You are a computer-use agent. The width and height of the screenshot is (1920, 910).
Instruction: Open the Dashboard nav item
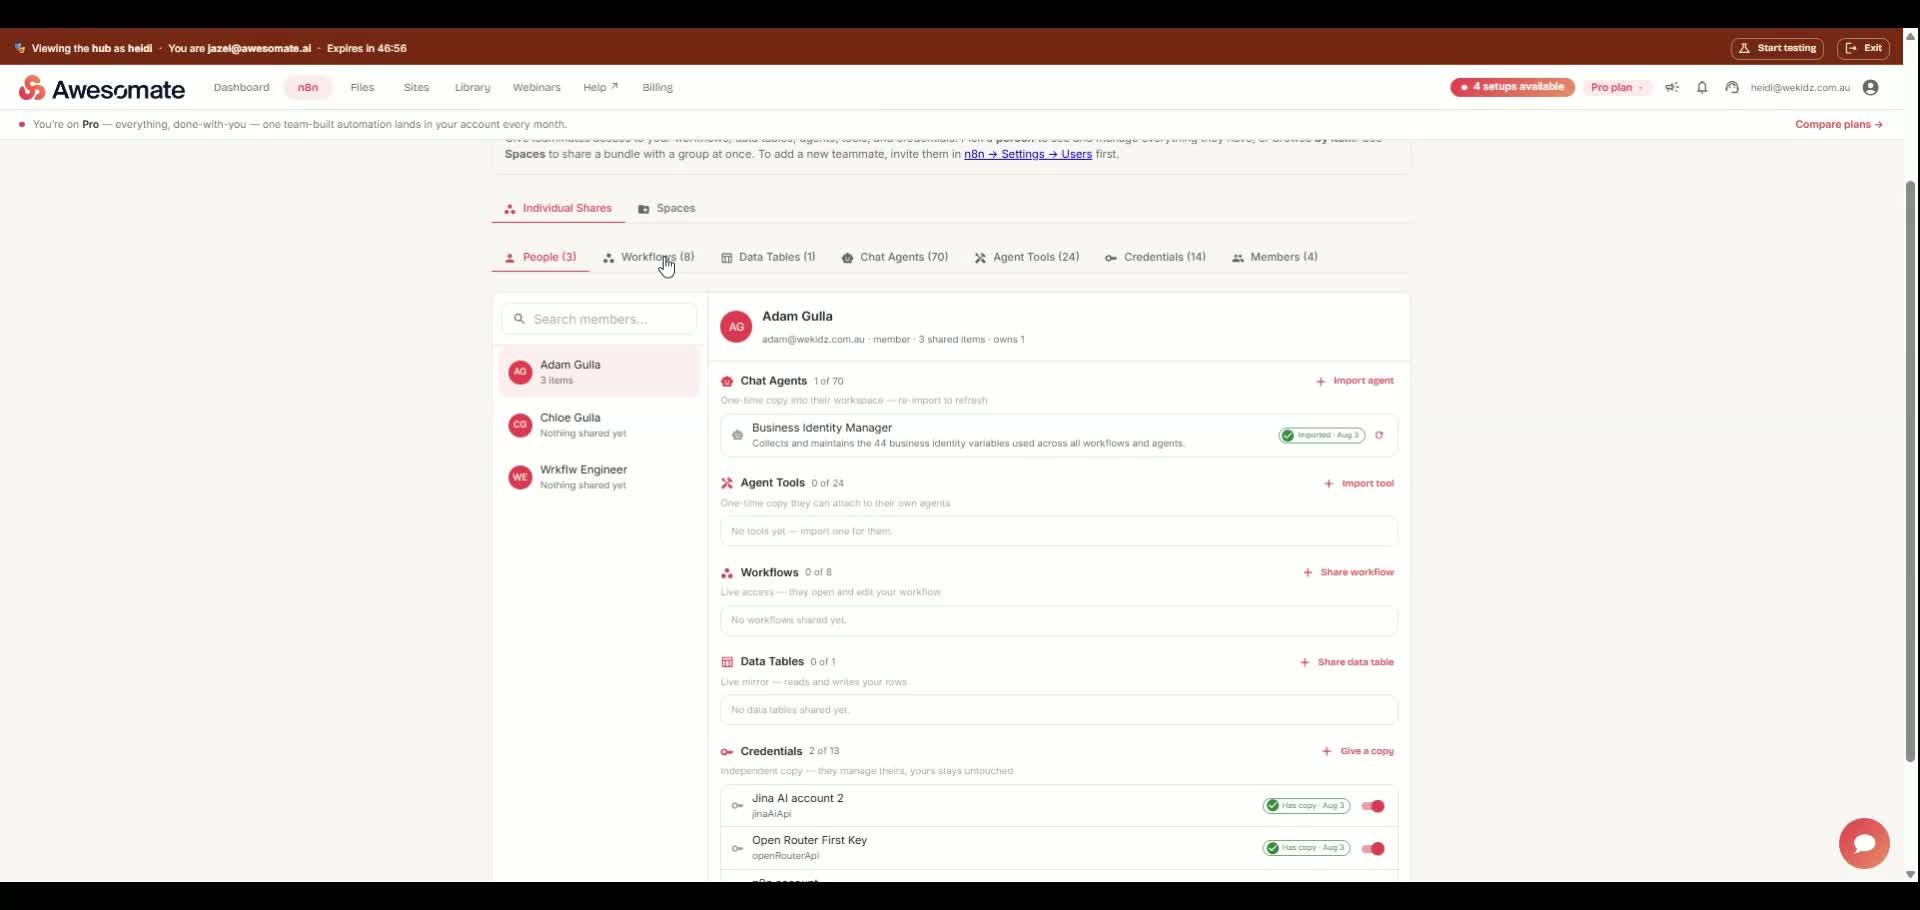pos(241,88)
